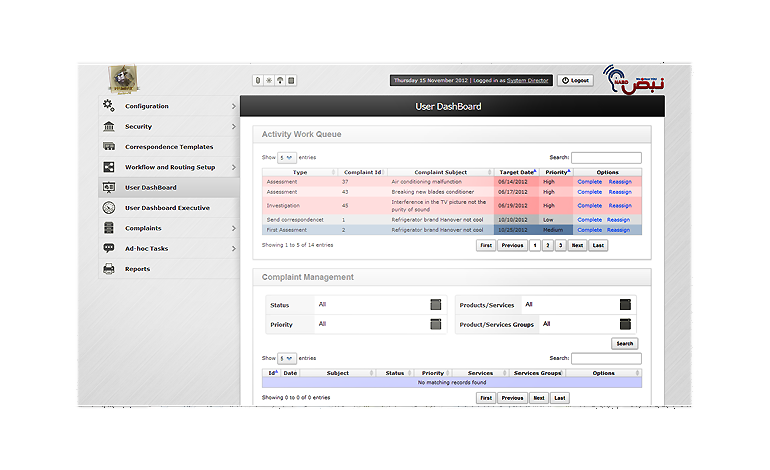The height and width of the screenshot is (470, 770).
Task: Open Activity Work Queue entries count dropdown
Action: [287, 158]
